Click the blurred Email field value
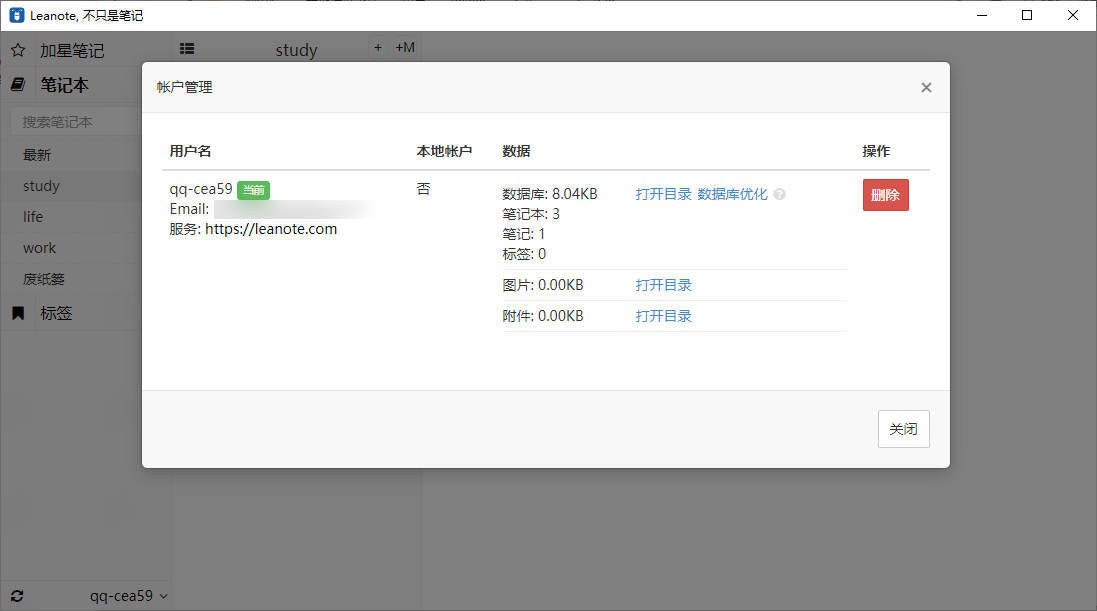Image resolution: width=1097 pixels, height=611 pixels. pyautogui.click(x=294, y=209)
